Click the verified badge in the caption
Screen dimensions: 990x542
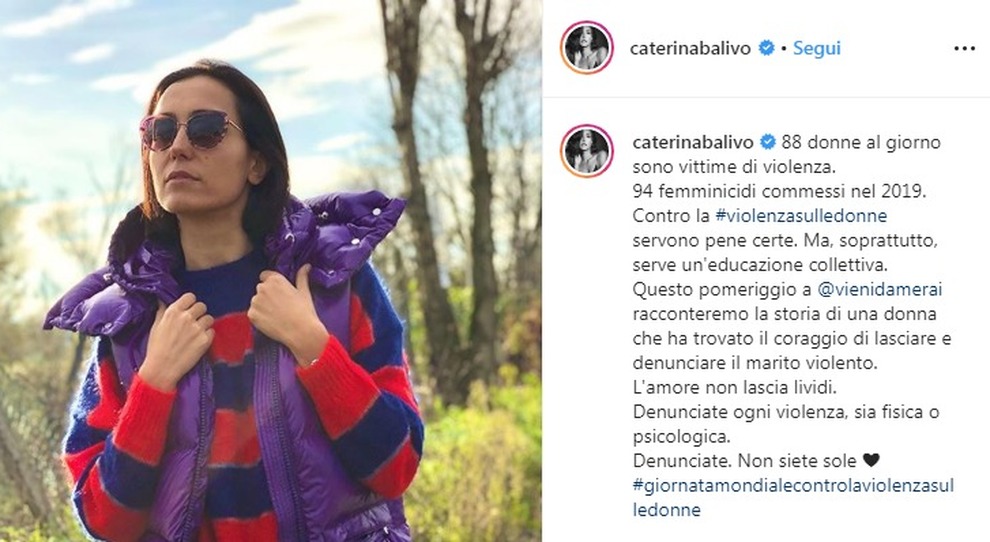[767, 142]
